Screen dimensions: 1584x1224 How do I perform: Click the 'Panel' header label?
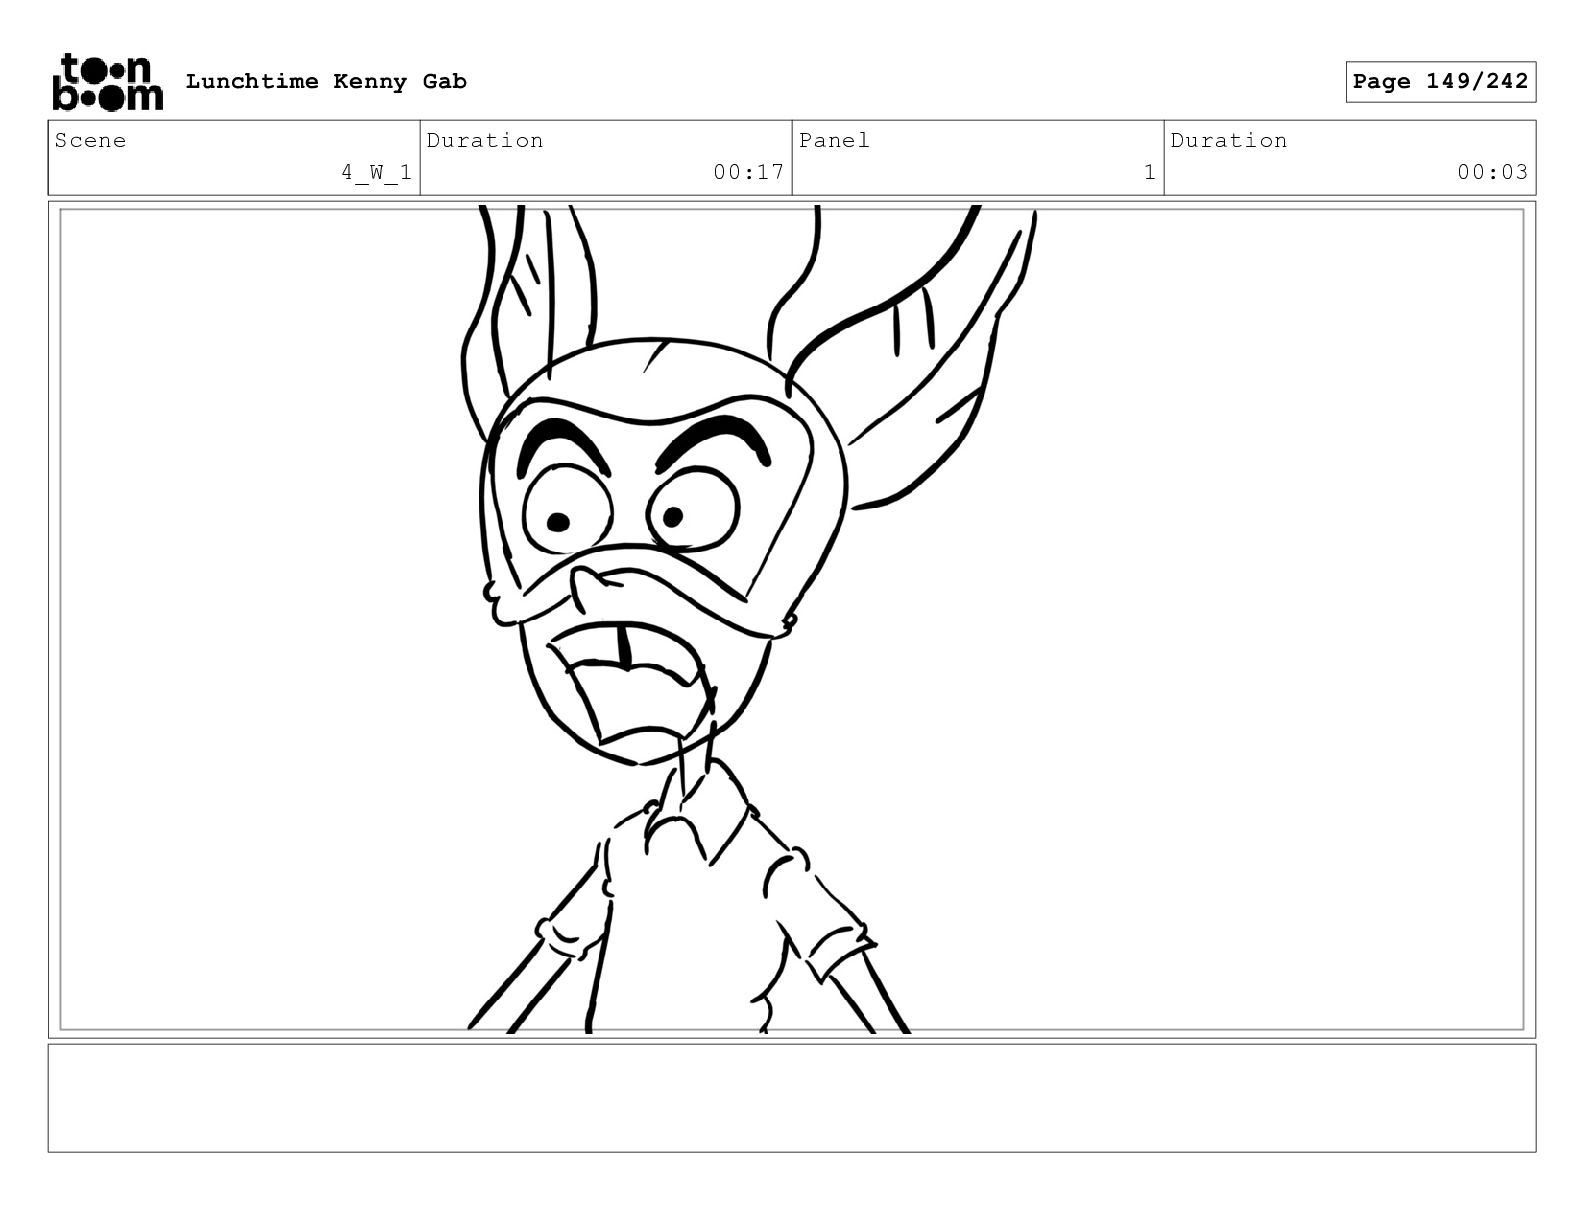pos(834,141)
